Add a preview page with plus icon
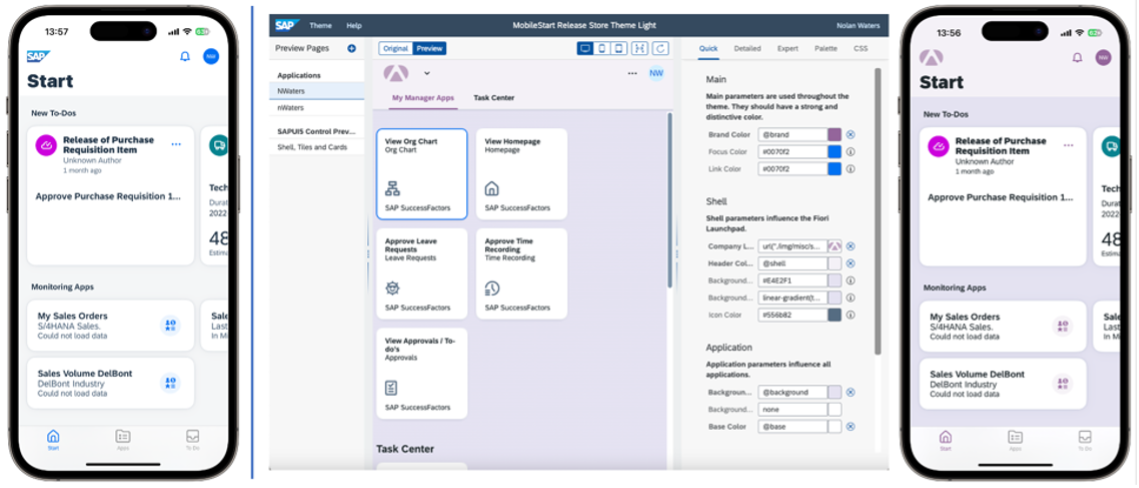1139x488 pixels. point(352,49)
